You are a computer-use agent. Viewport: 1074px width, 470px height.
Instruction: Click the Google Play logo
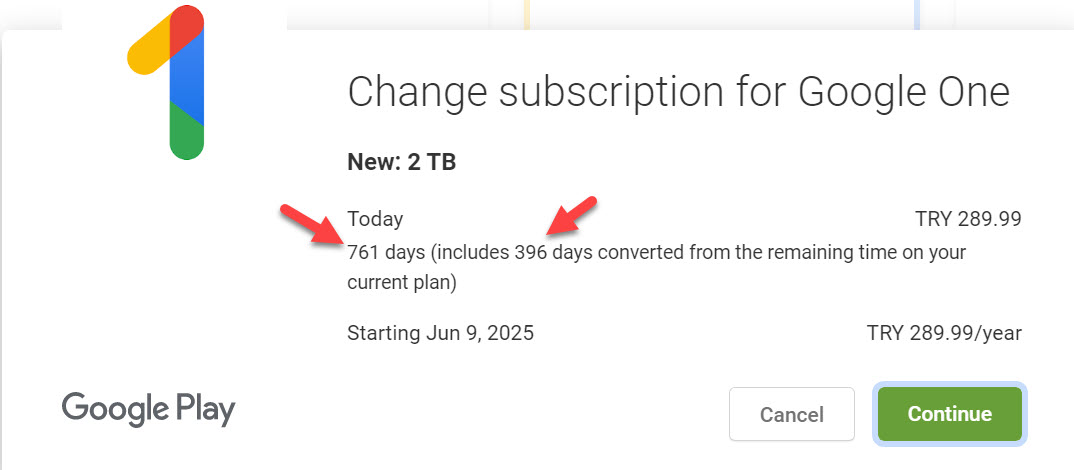point(148,409)
